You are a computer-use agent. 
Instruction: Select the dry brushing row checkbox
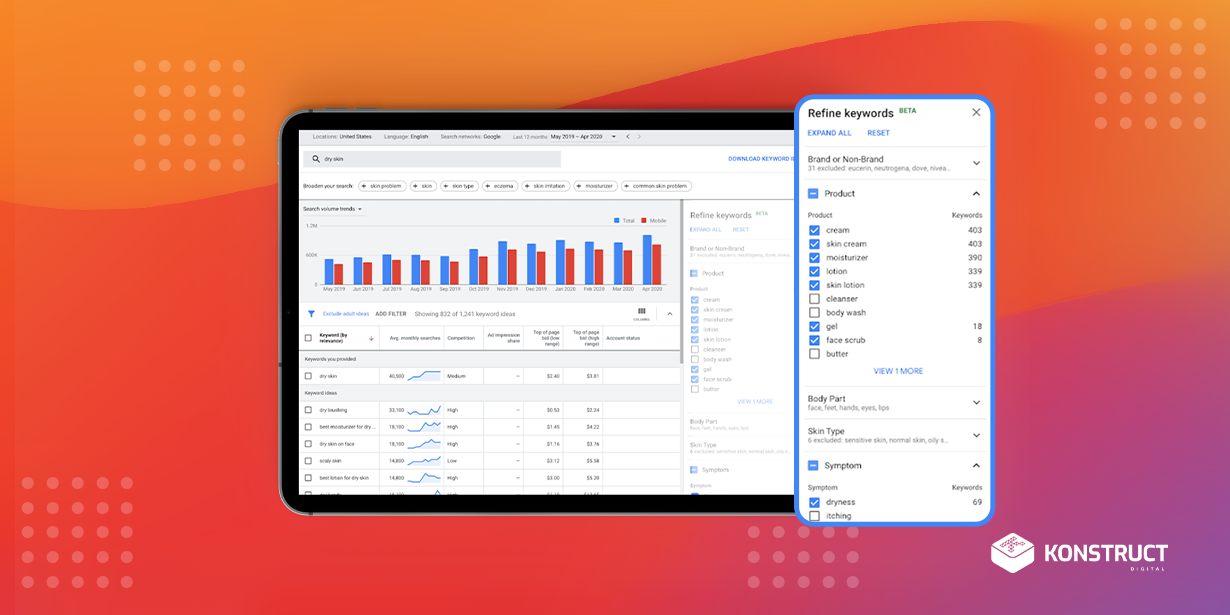308,410
